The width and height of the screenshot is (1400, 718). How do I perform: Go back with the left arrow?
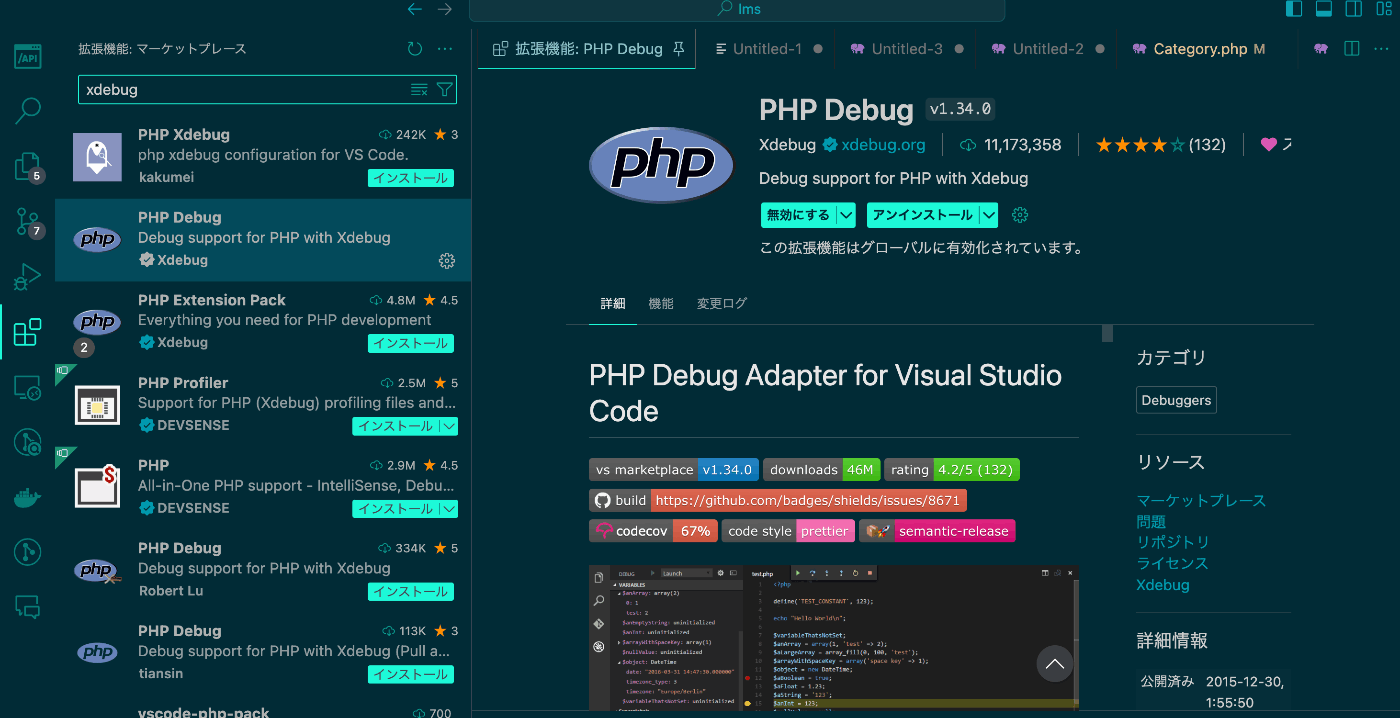coord(415,9)
